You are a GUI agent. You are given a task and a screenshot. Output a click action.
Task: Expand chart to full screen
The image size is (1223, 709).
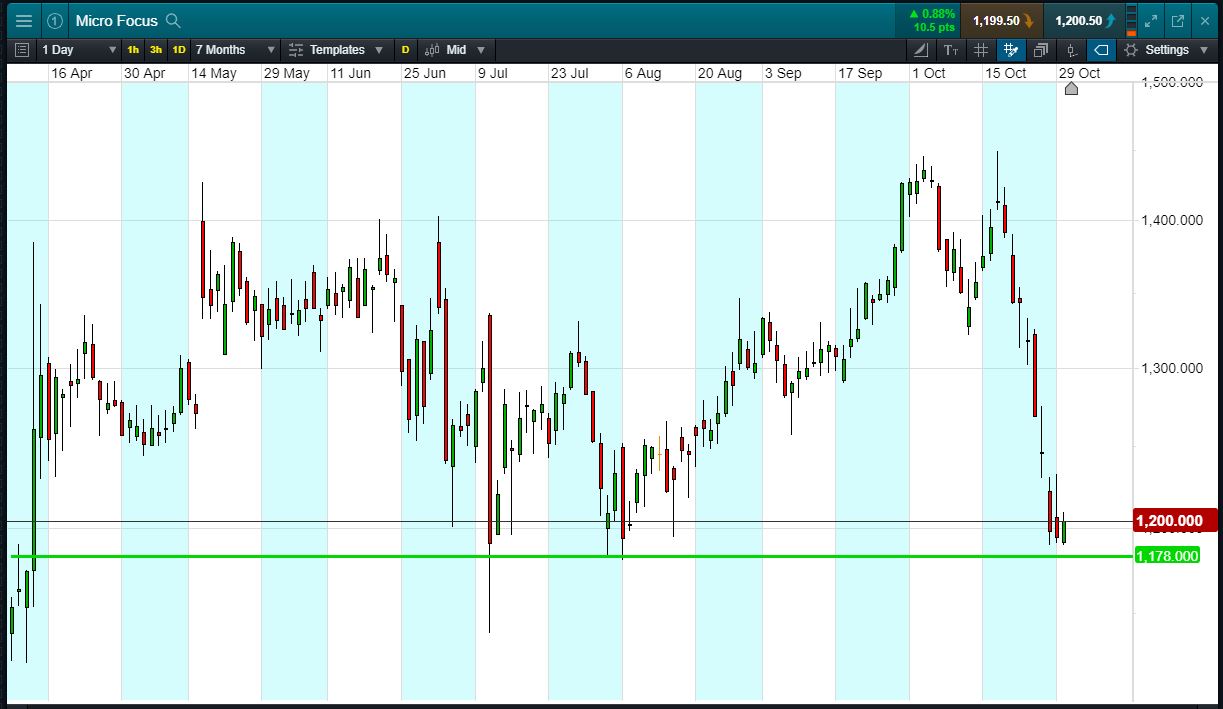point(1152,20)
